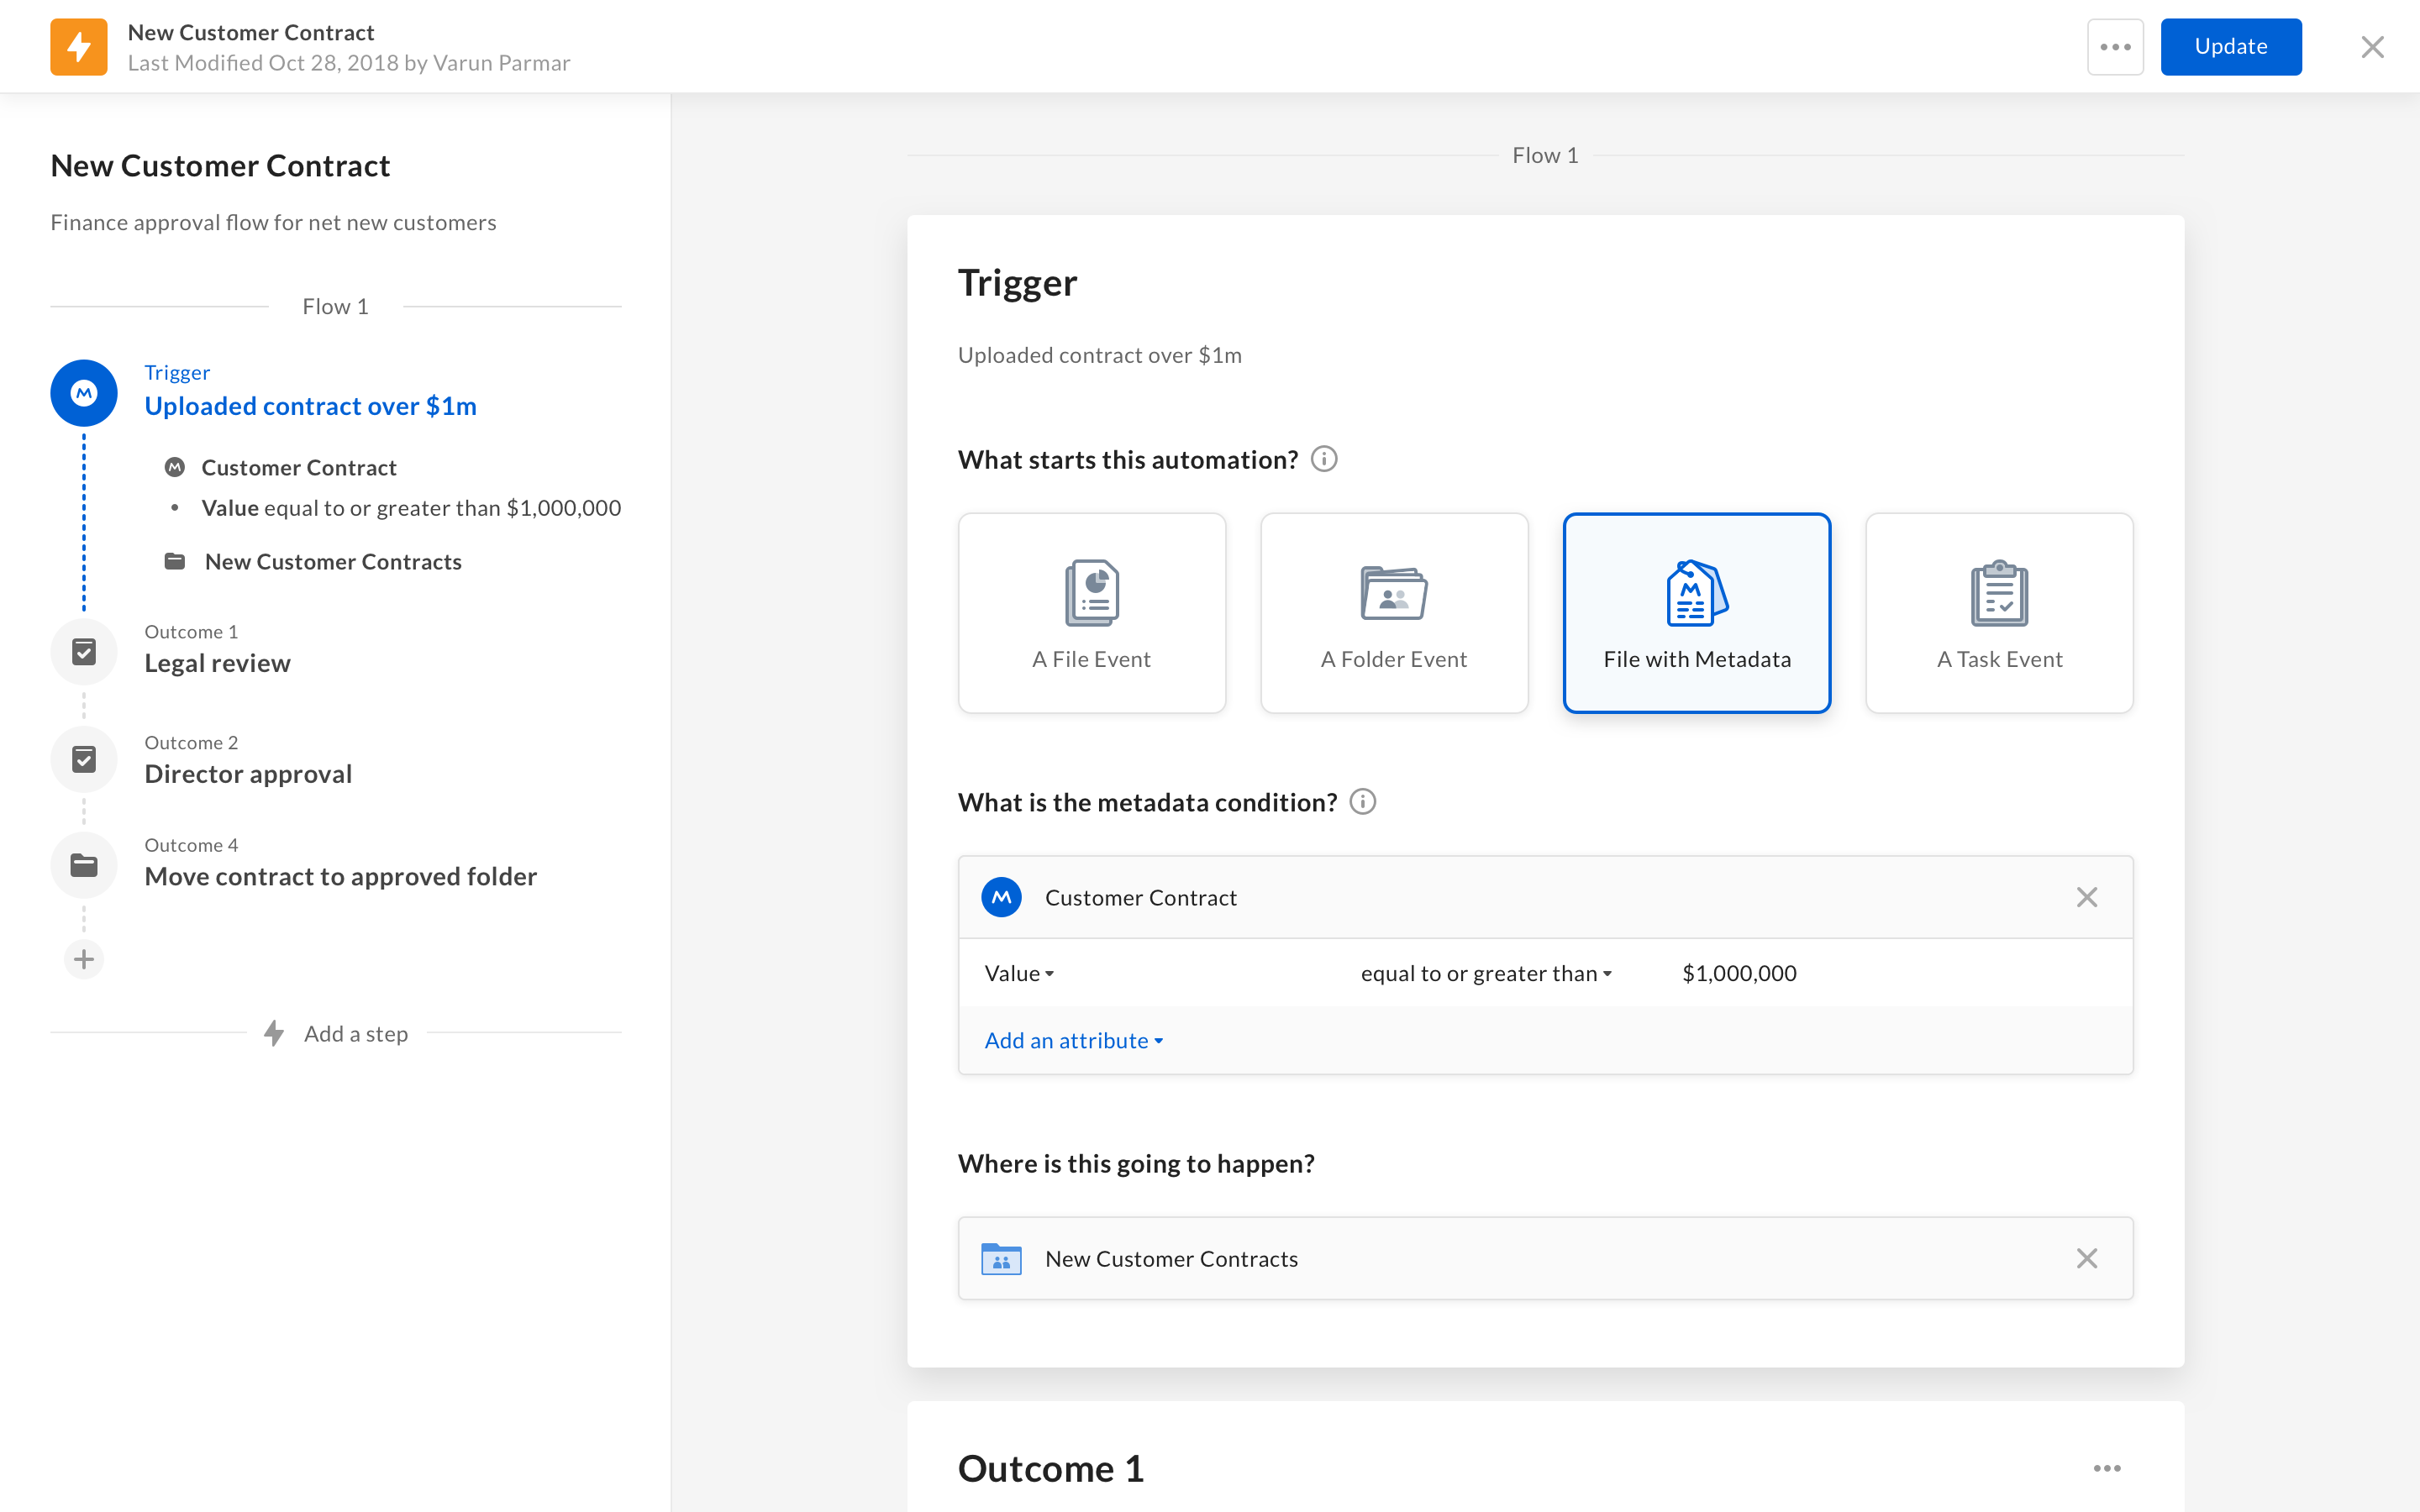Image resolution: width=2420 pixels, height=1512 pixels.
Task: Select the A Task Event trigger card
Action: [x=1998, y=613]
